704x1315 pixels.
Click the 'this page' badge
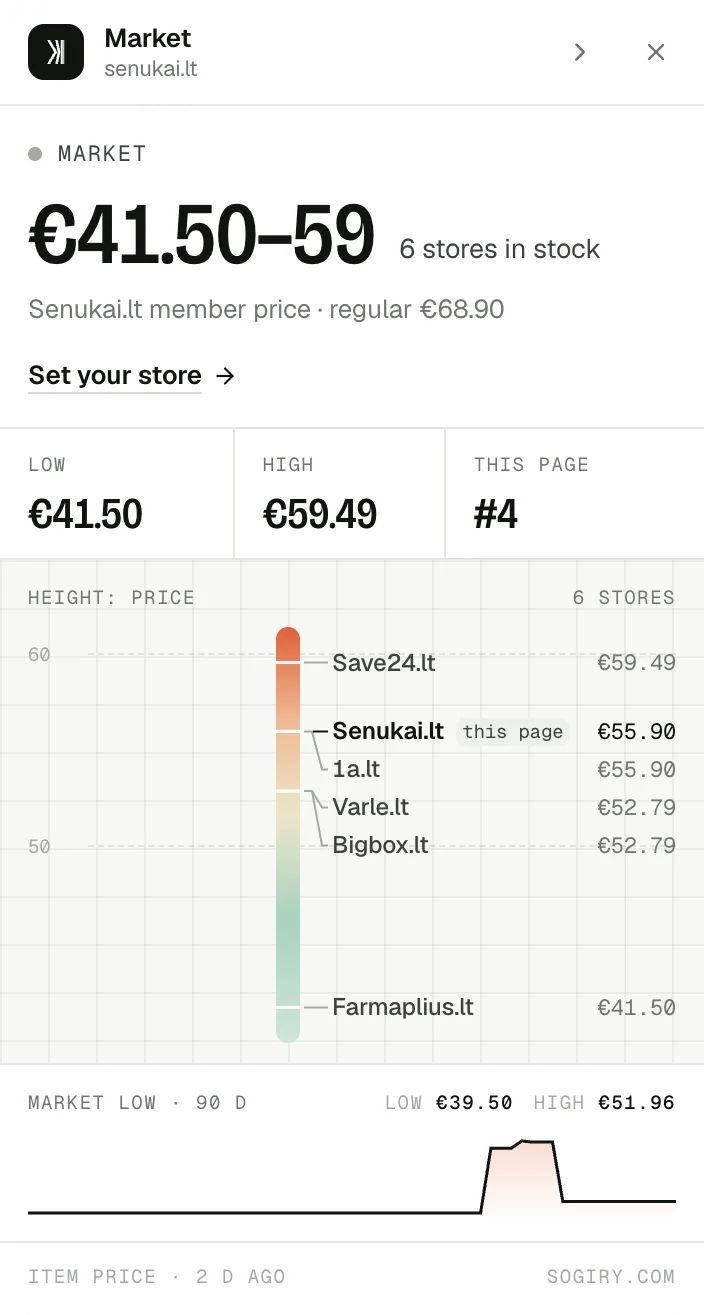[513, 731]
